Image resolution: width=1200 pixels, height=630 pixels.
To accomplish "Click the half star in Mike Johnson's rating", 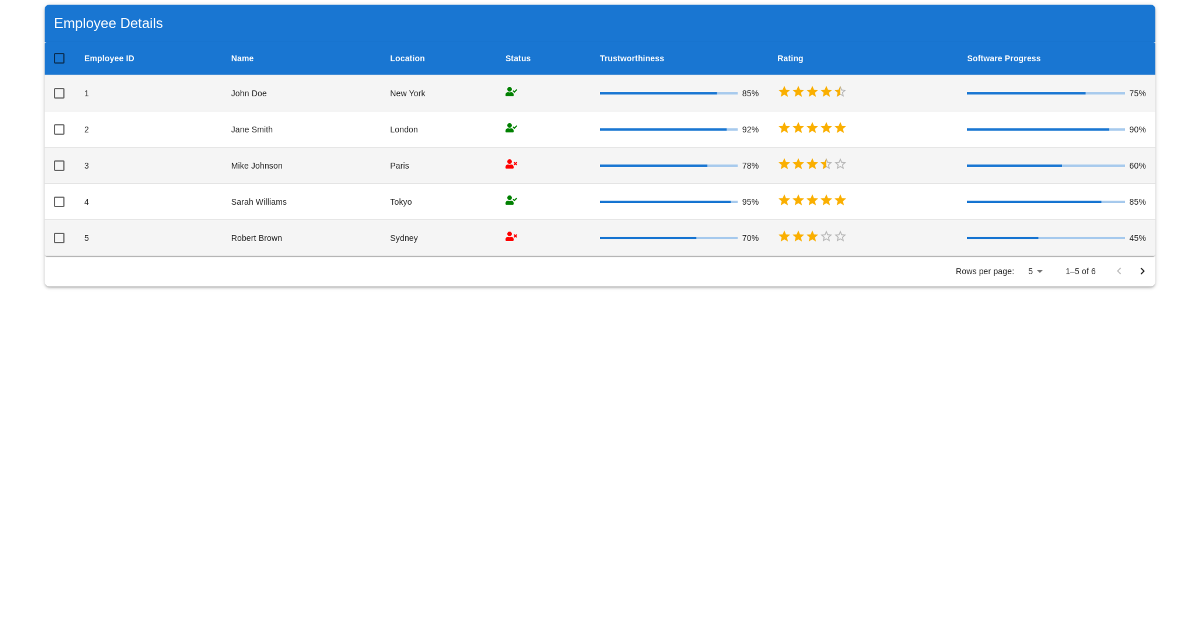I will point(827,163).
